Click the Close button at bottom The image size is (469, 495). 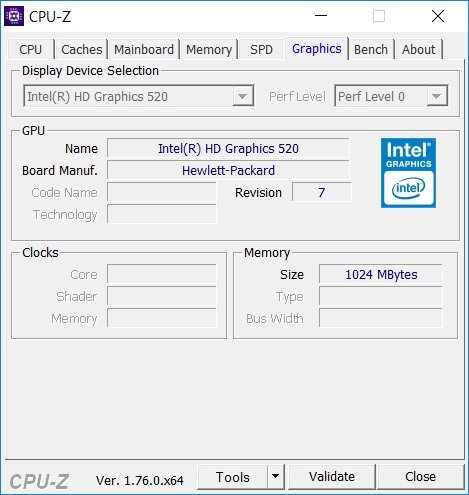click(x=420, y=477)
